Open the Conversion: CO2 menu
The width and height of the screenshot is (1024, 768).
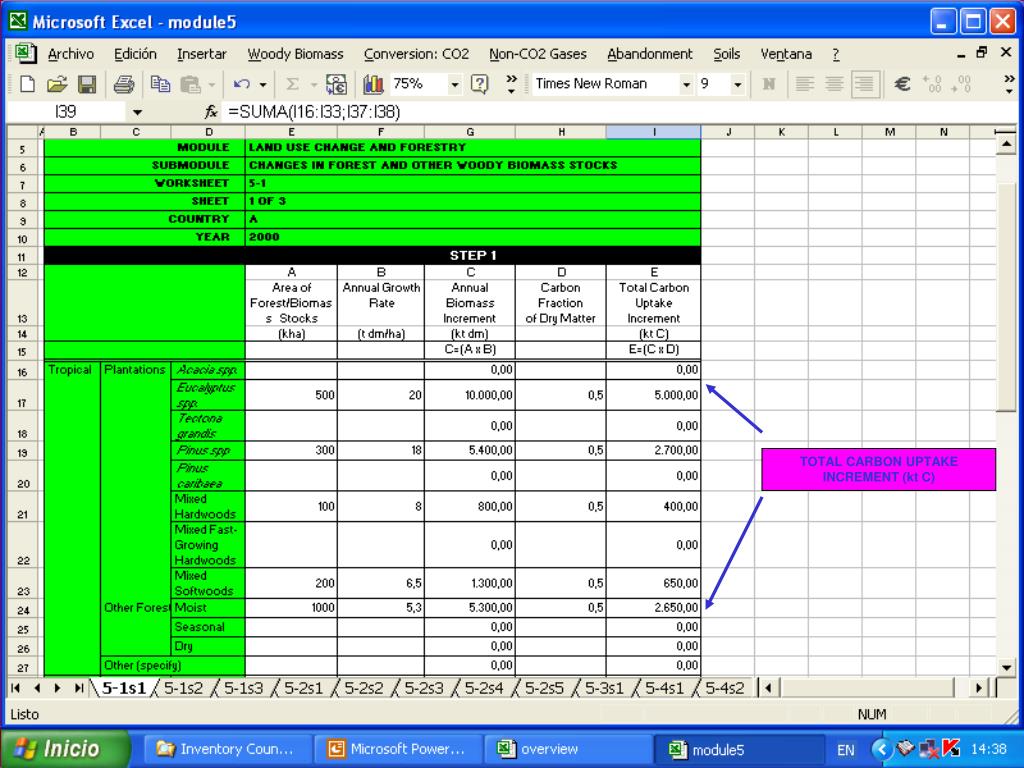coord(417,54)
